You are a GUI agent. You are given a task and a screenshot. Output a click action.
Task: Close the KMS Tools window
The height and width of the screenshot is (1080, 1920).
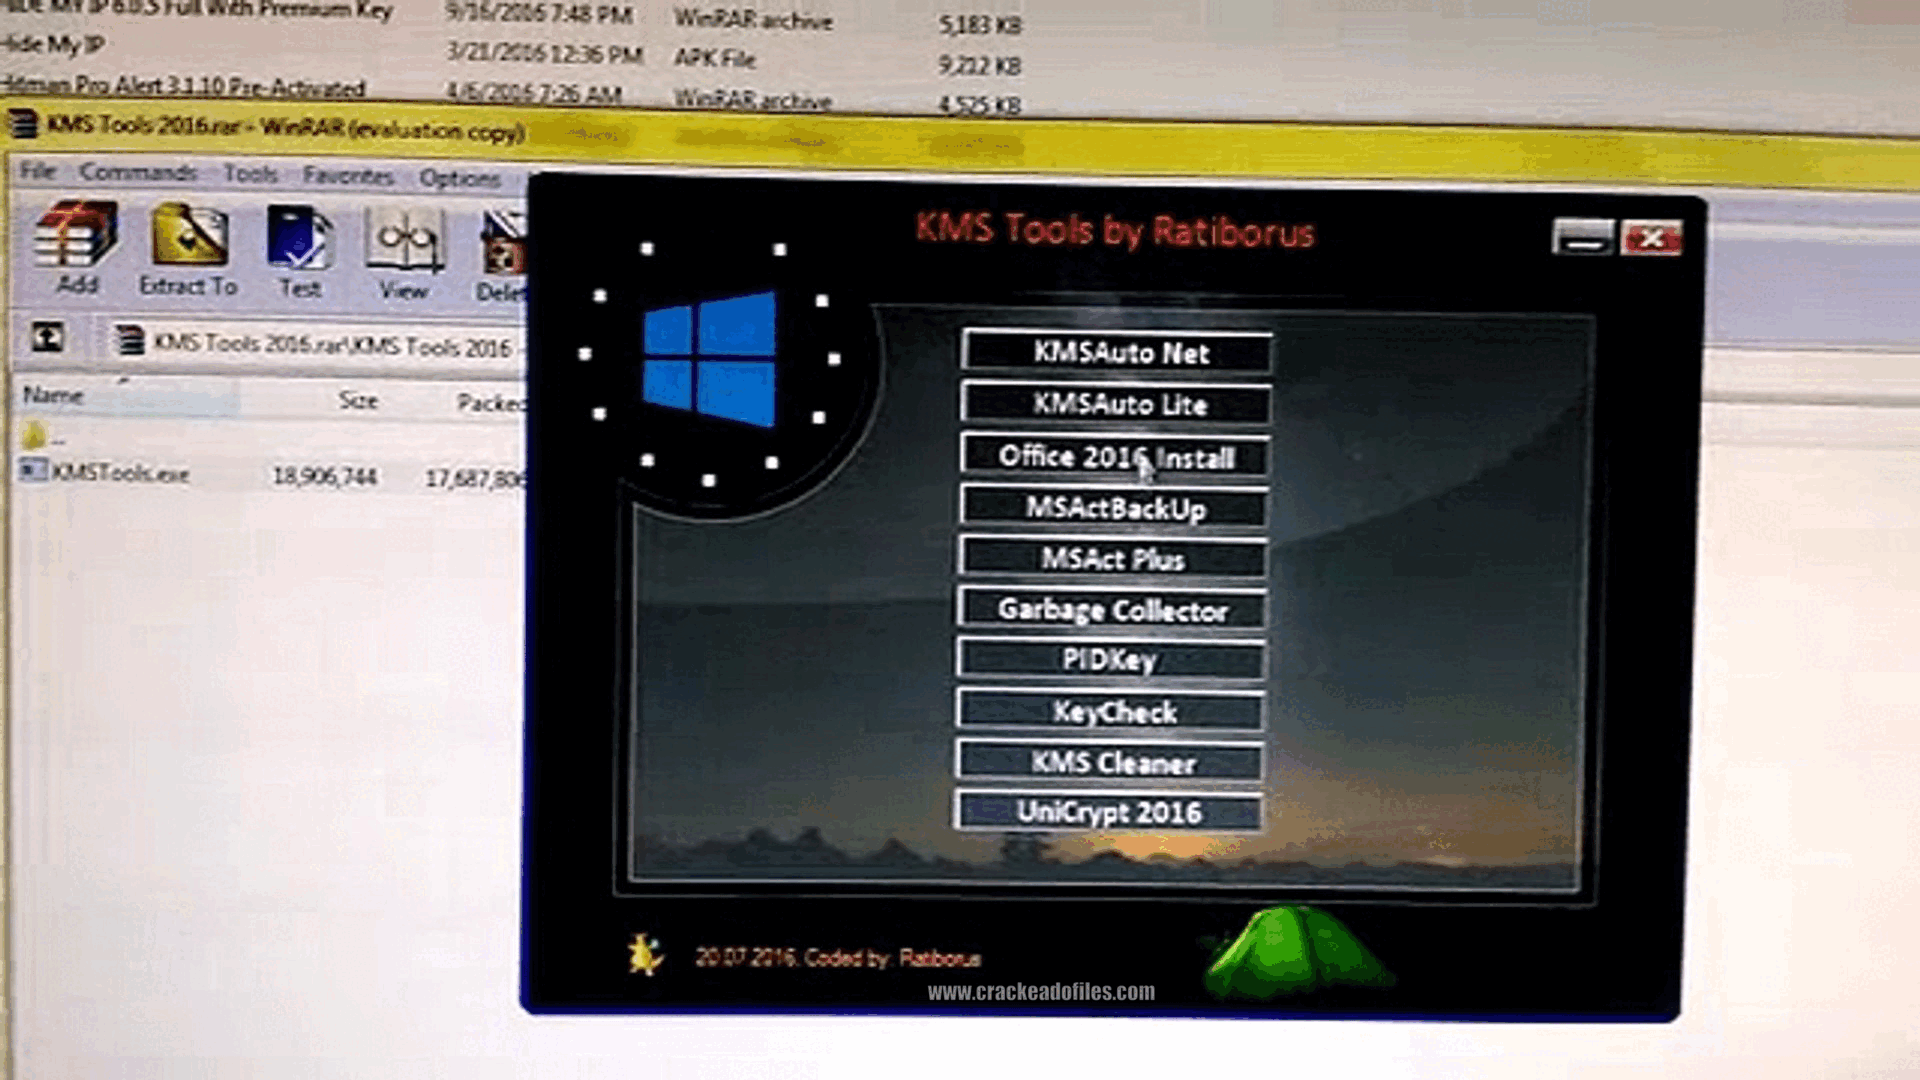1651,238
